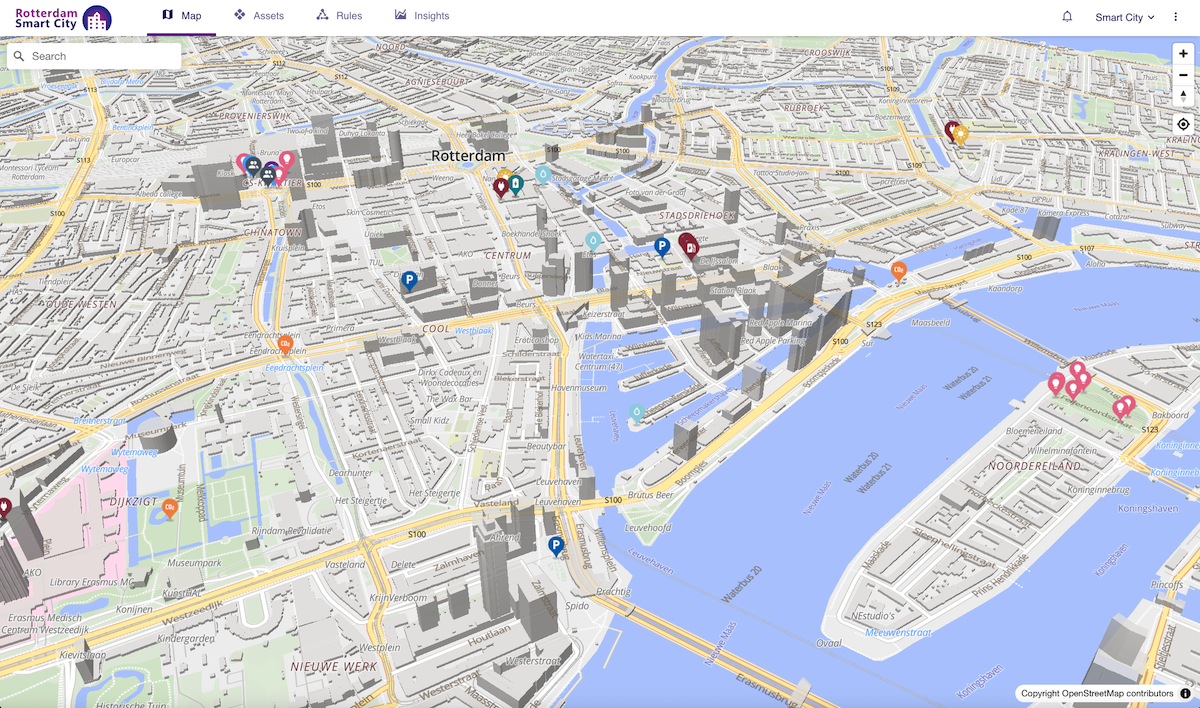Viewport: 1200px width, 708px height.
Task: Open the CO2 marker near Maasboulevard
Action: (x=899, y=270)
